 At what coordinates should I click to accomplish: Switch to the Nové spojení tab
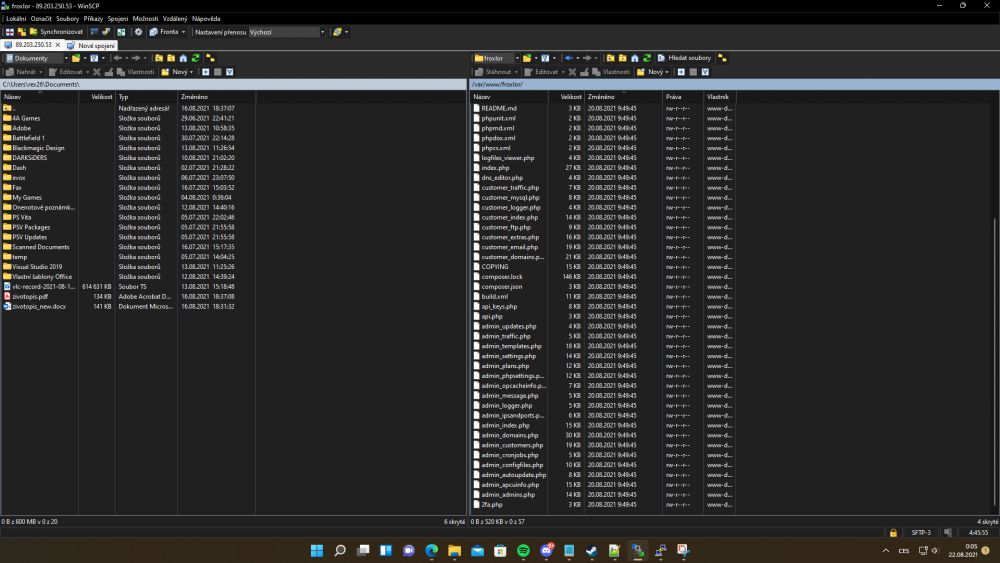click(x=97, y=45)
